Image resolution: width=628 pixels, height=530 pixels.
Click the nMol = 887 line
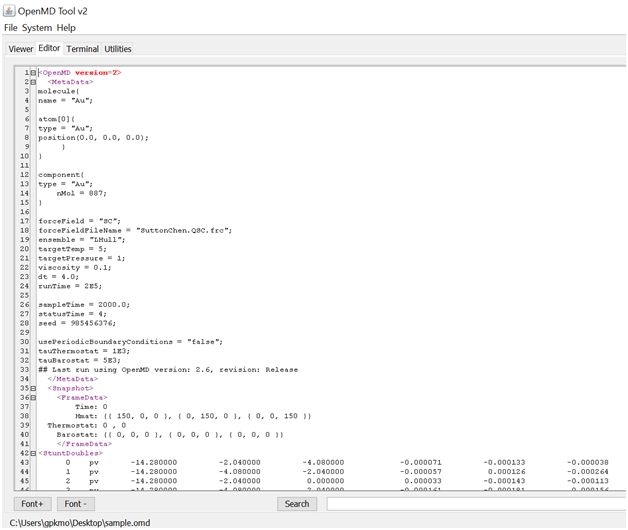coord(82,193)
